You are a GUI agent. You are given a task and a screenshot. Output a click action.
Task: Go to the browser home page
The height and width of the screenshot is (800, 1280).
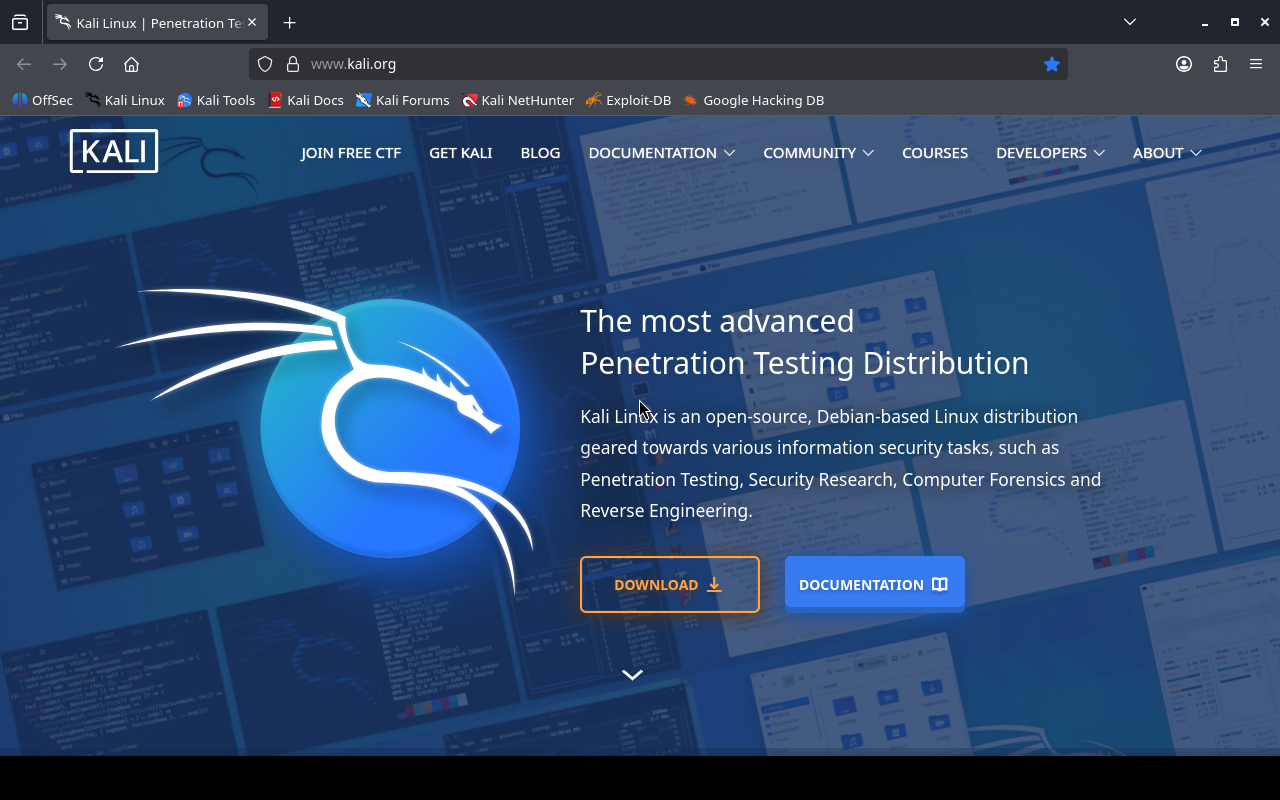[131, 64]
